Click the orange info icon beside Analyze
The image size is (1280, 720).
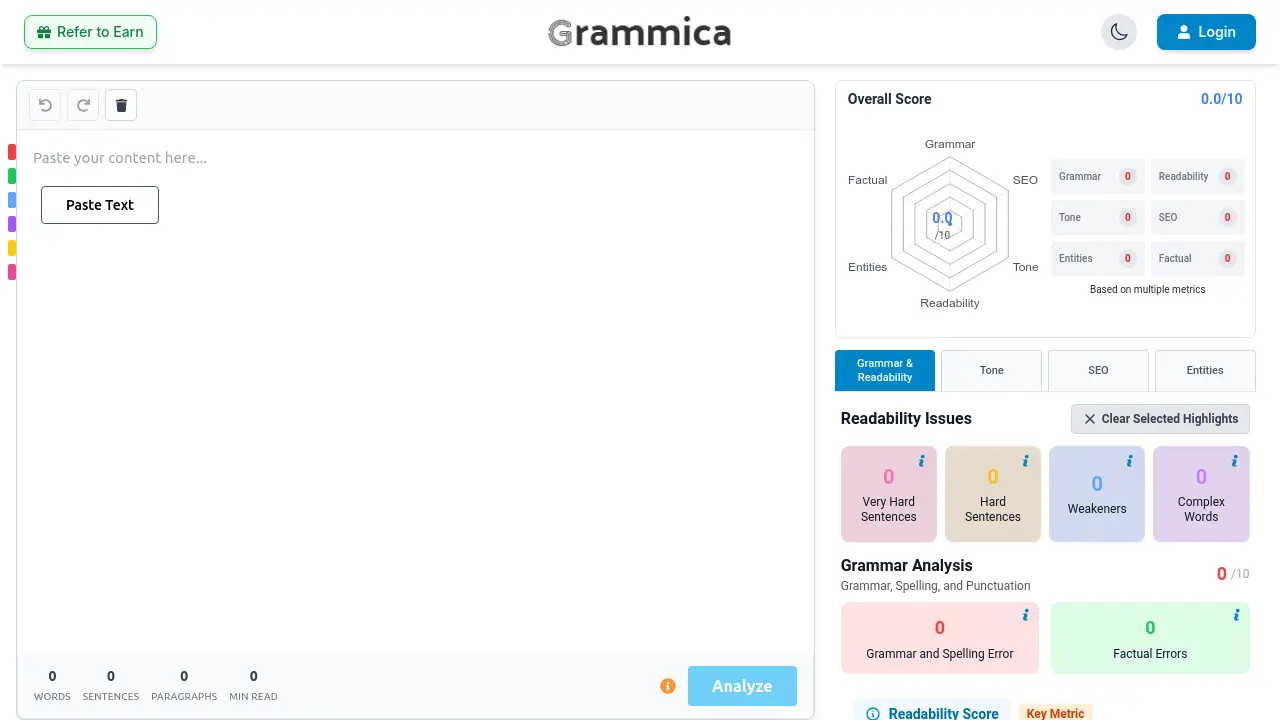668,686
